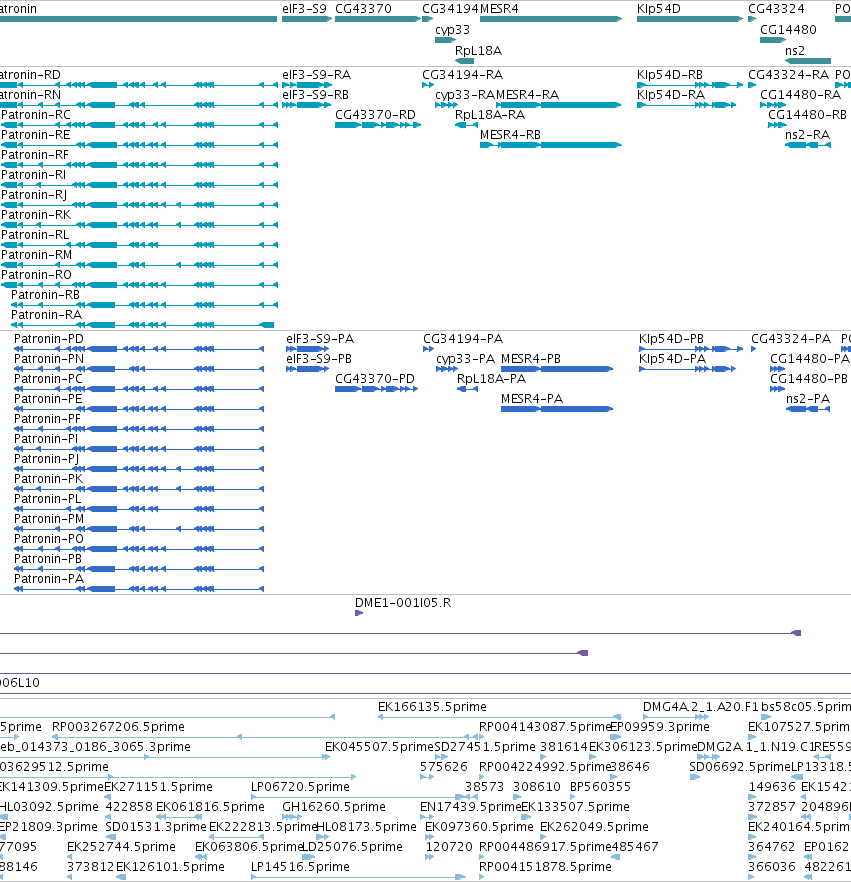Click RpL18A-PA protein feature

tap(467, 389)
